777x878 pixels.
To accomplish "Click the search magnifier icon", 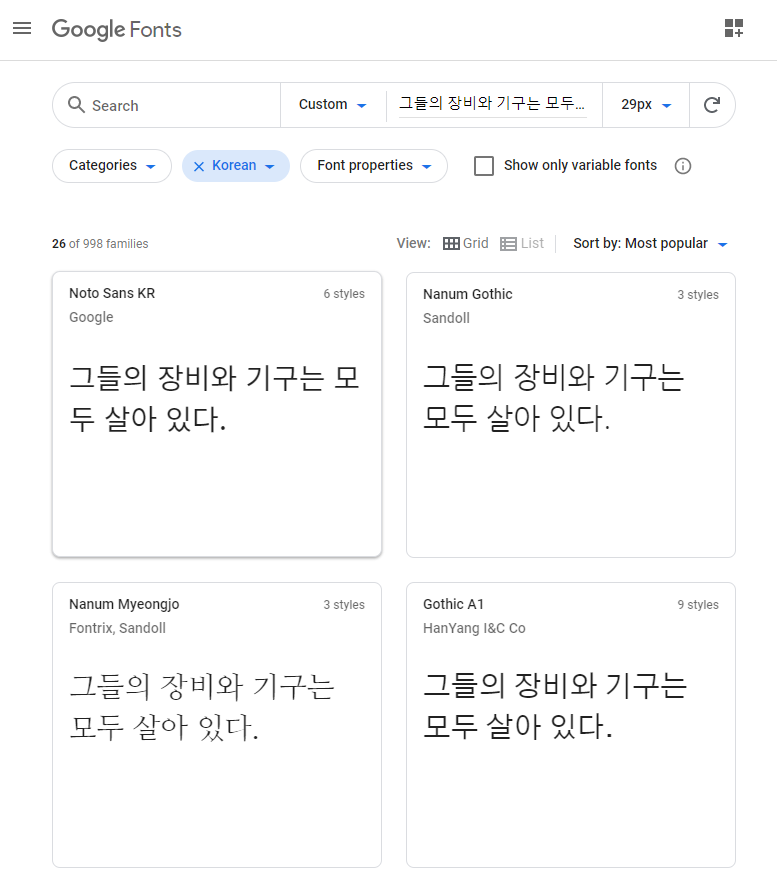I will click(76, 105).
